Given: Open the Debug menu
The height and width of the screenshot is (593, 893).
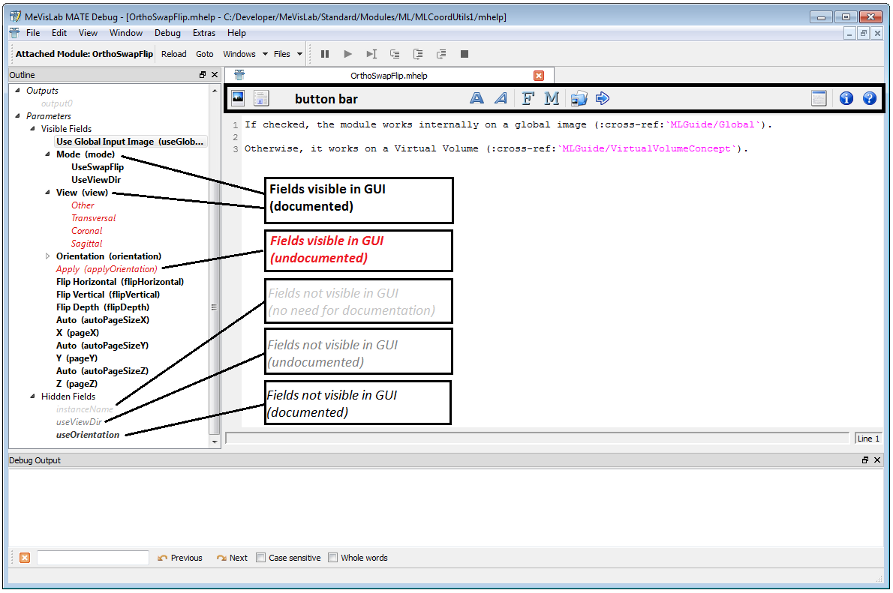Looking at the screenshot, I should click(167, 33).
